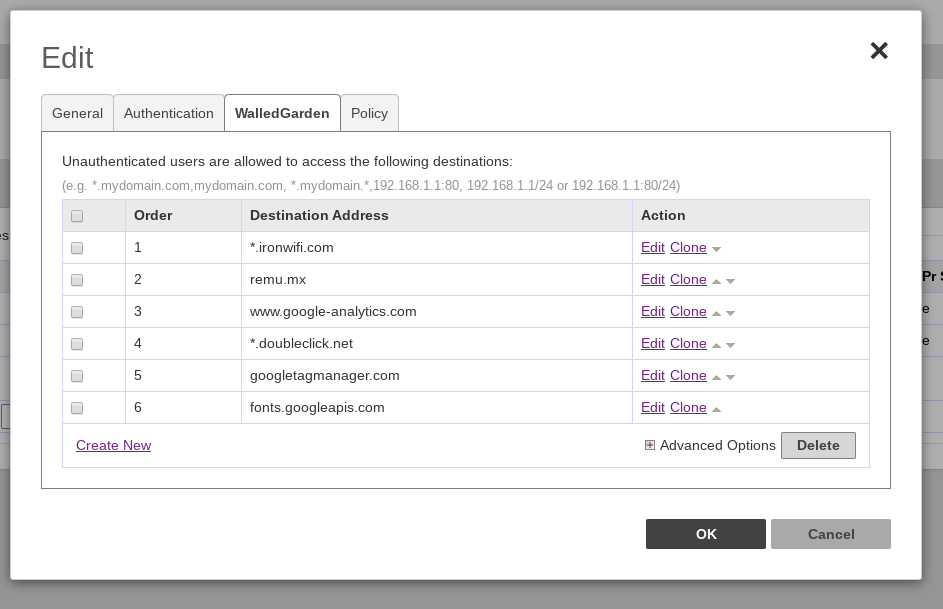Move www.google-analytics.com down via arrow

pos(731,312)
